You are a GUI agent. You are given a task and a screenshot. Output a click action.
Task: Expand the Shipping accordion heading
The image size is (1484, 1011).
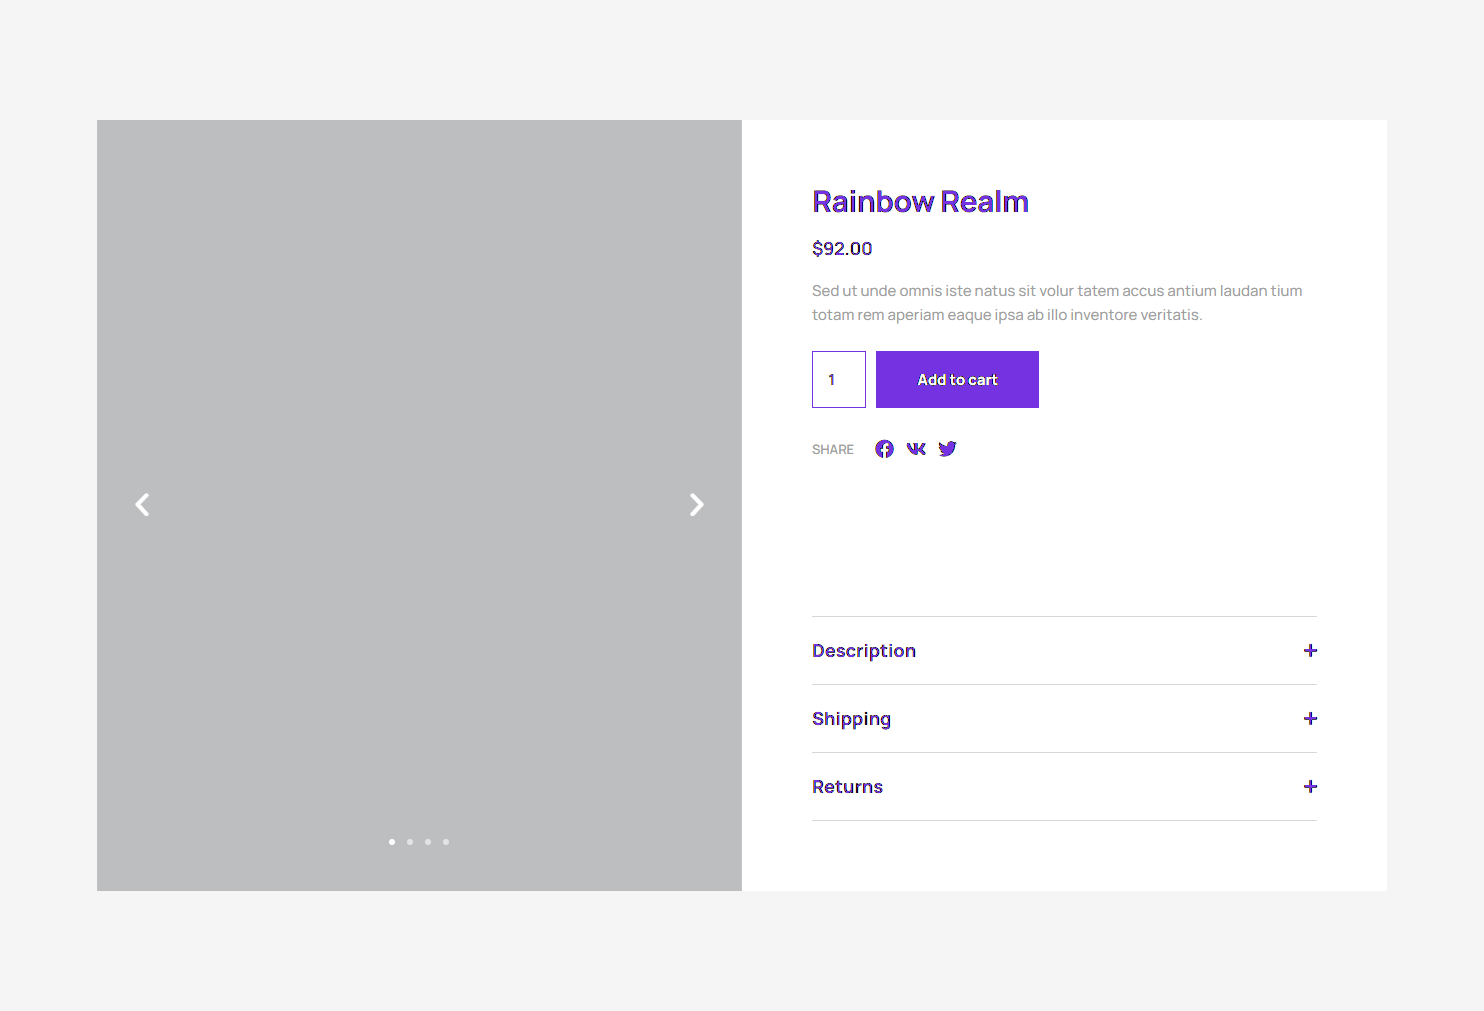point(851,719)
